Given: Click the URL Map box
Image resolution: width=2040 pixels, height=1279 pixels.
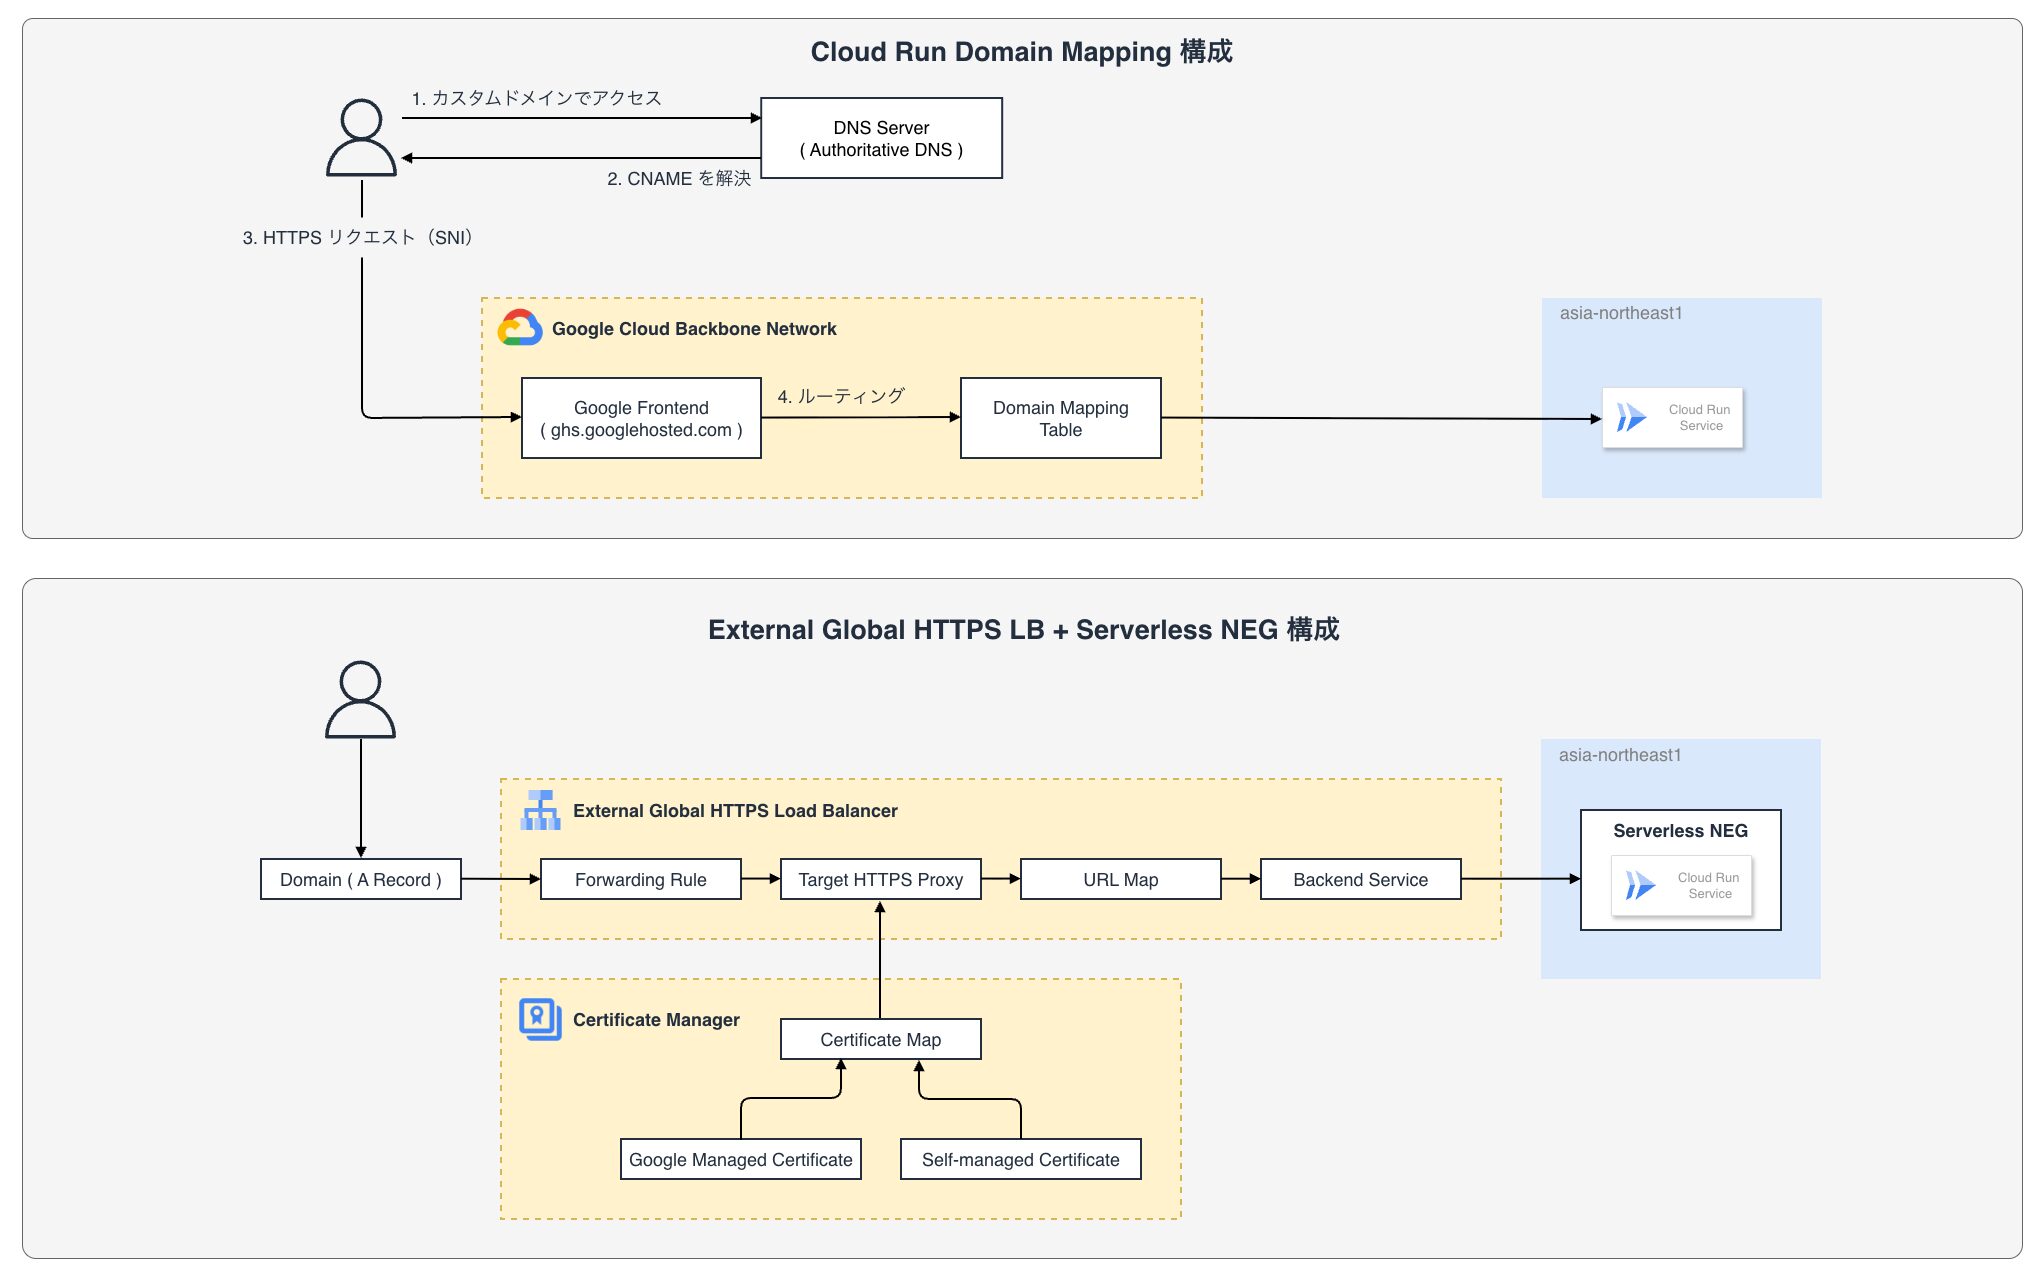Looking at the screenshot, I should click(1120, 879).
